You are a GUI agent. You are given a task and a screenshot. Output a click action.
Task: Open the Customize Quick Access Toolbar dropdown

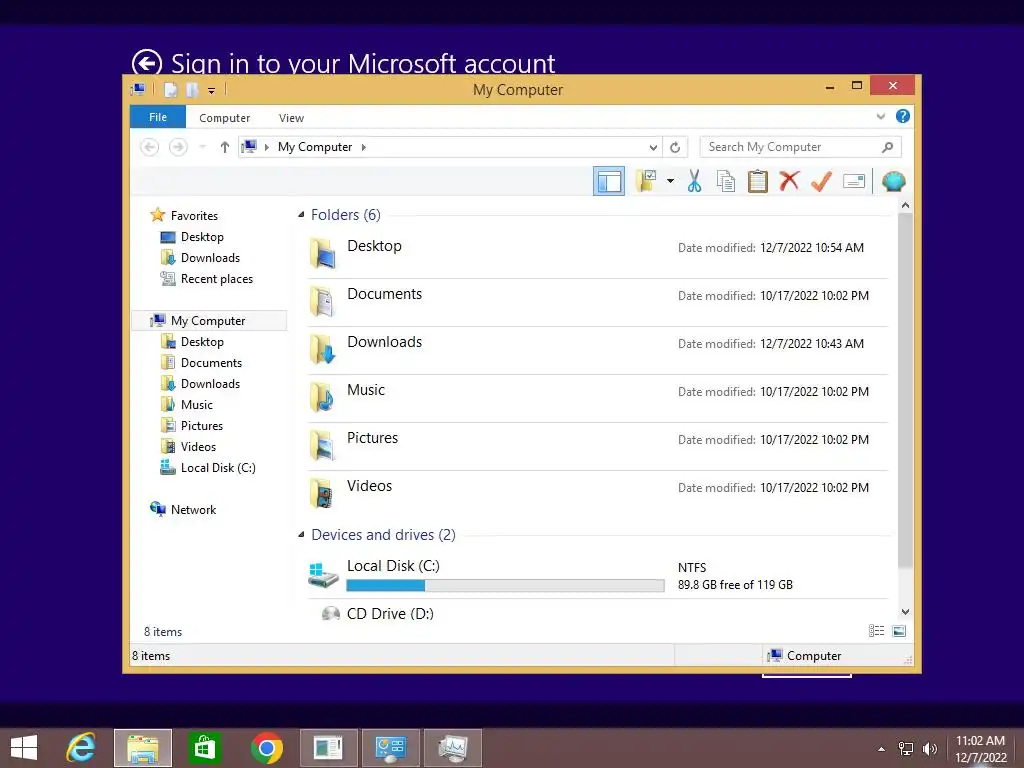coord(211,91)
